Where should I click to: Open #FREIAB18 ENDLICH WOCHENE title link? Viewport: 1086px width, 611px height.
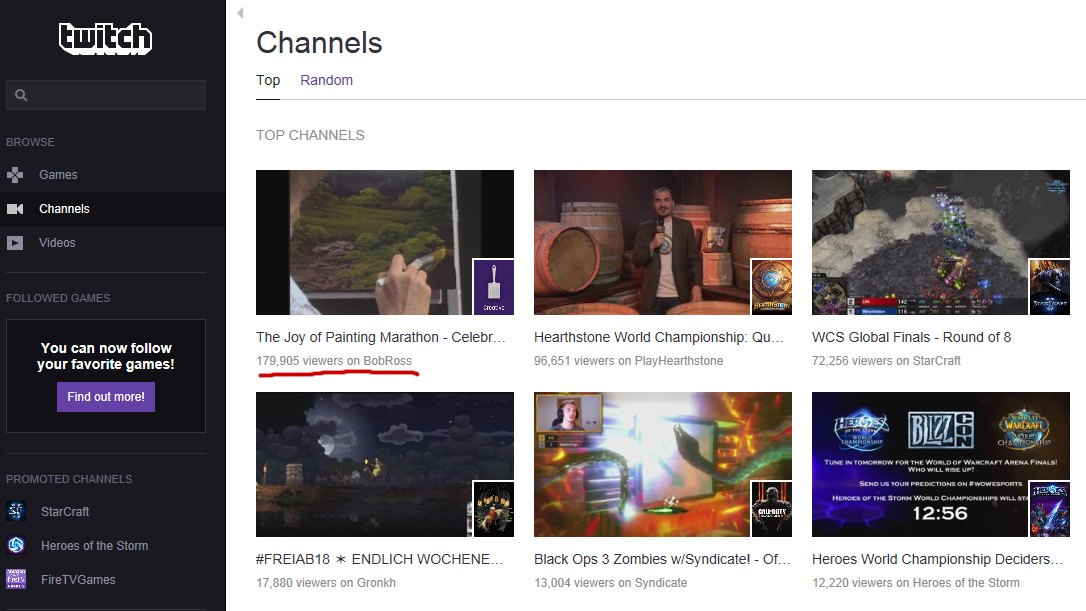(x=380, y=559)
